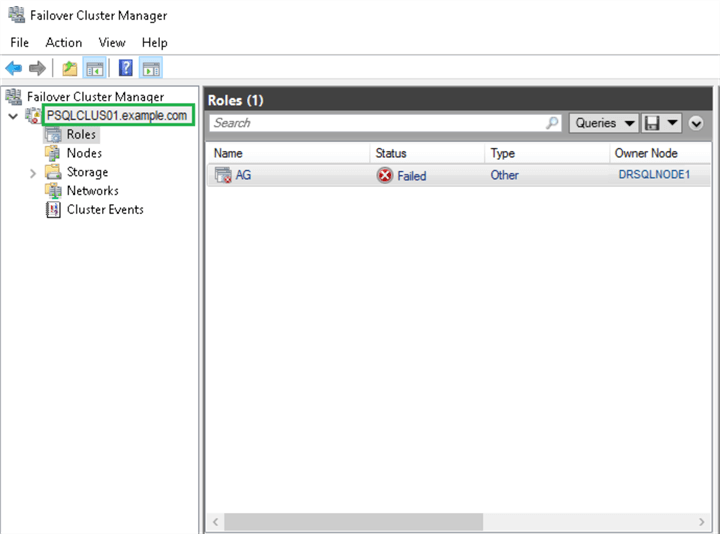
Task: Click the Forward arrow toolbar icon
Action: [37, 68]
